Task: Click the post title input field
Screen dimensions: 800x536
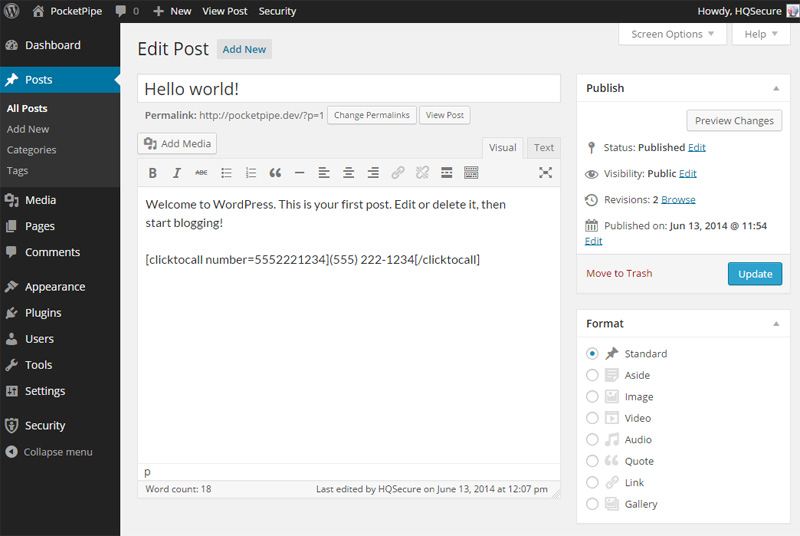Action: pyautogui.click(x=348, y=89)
